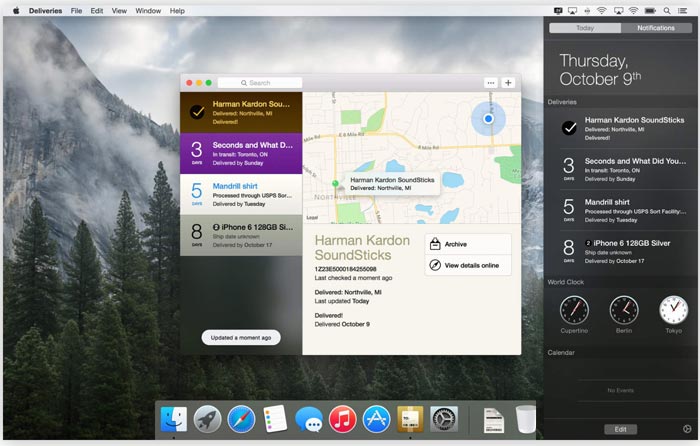The height and width of the screenshot is (446, 700).
Task: Click the Thursday, October 9th date heading
Action: [600, 70]
